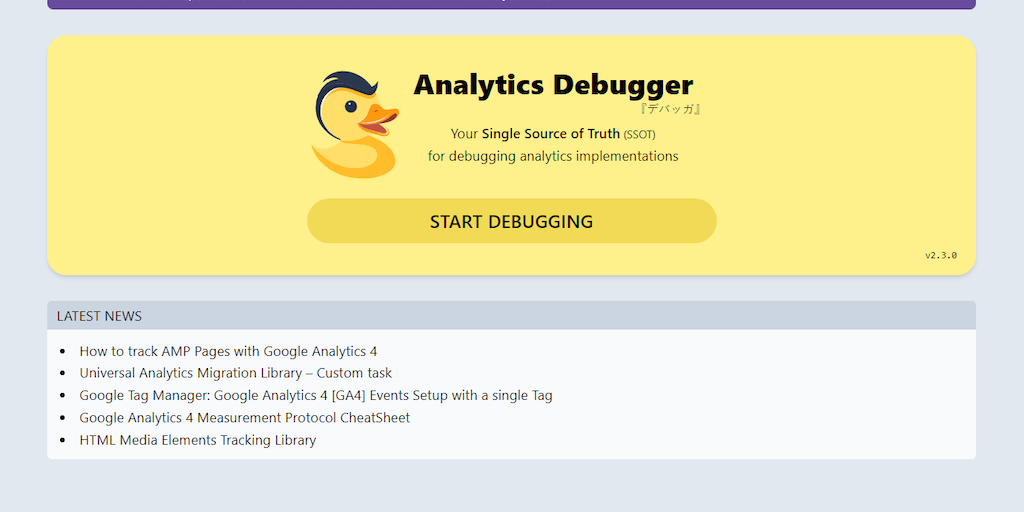The height and width of the screenshot is (512, 1024).
Task: Click the bullet beside Measurement Protocol CheatSheet
Action: click(x=62, y=418)
